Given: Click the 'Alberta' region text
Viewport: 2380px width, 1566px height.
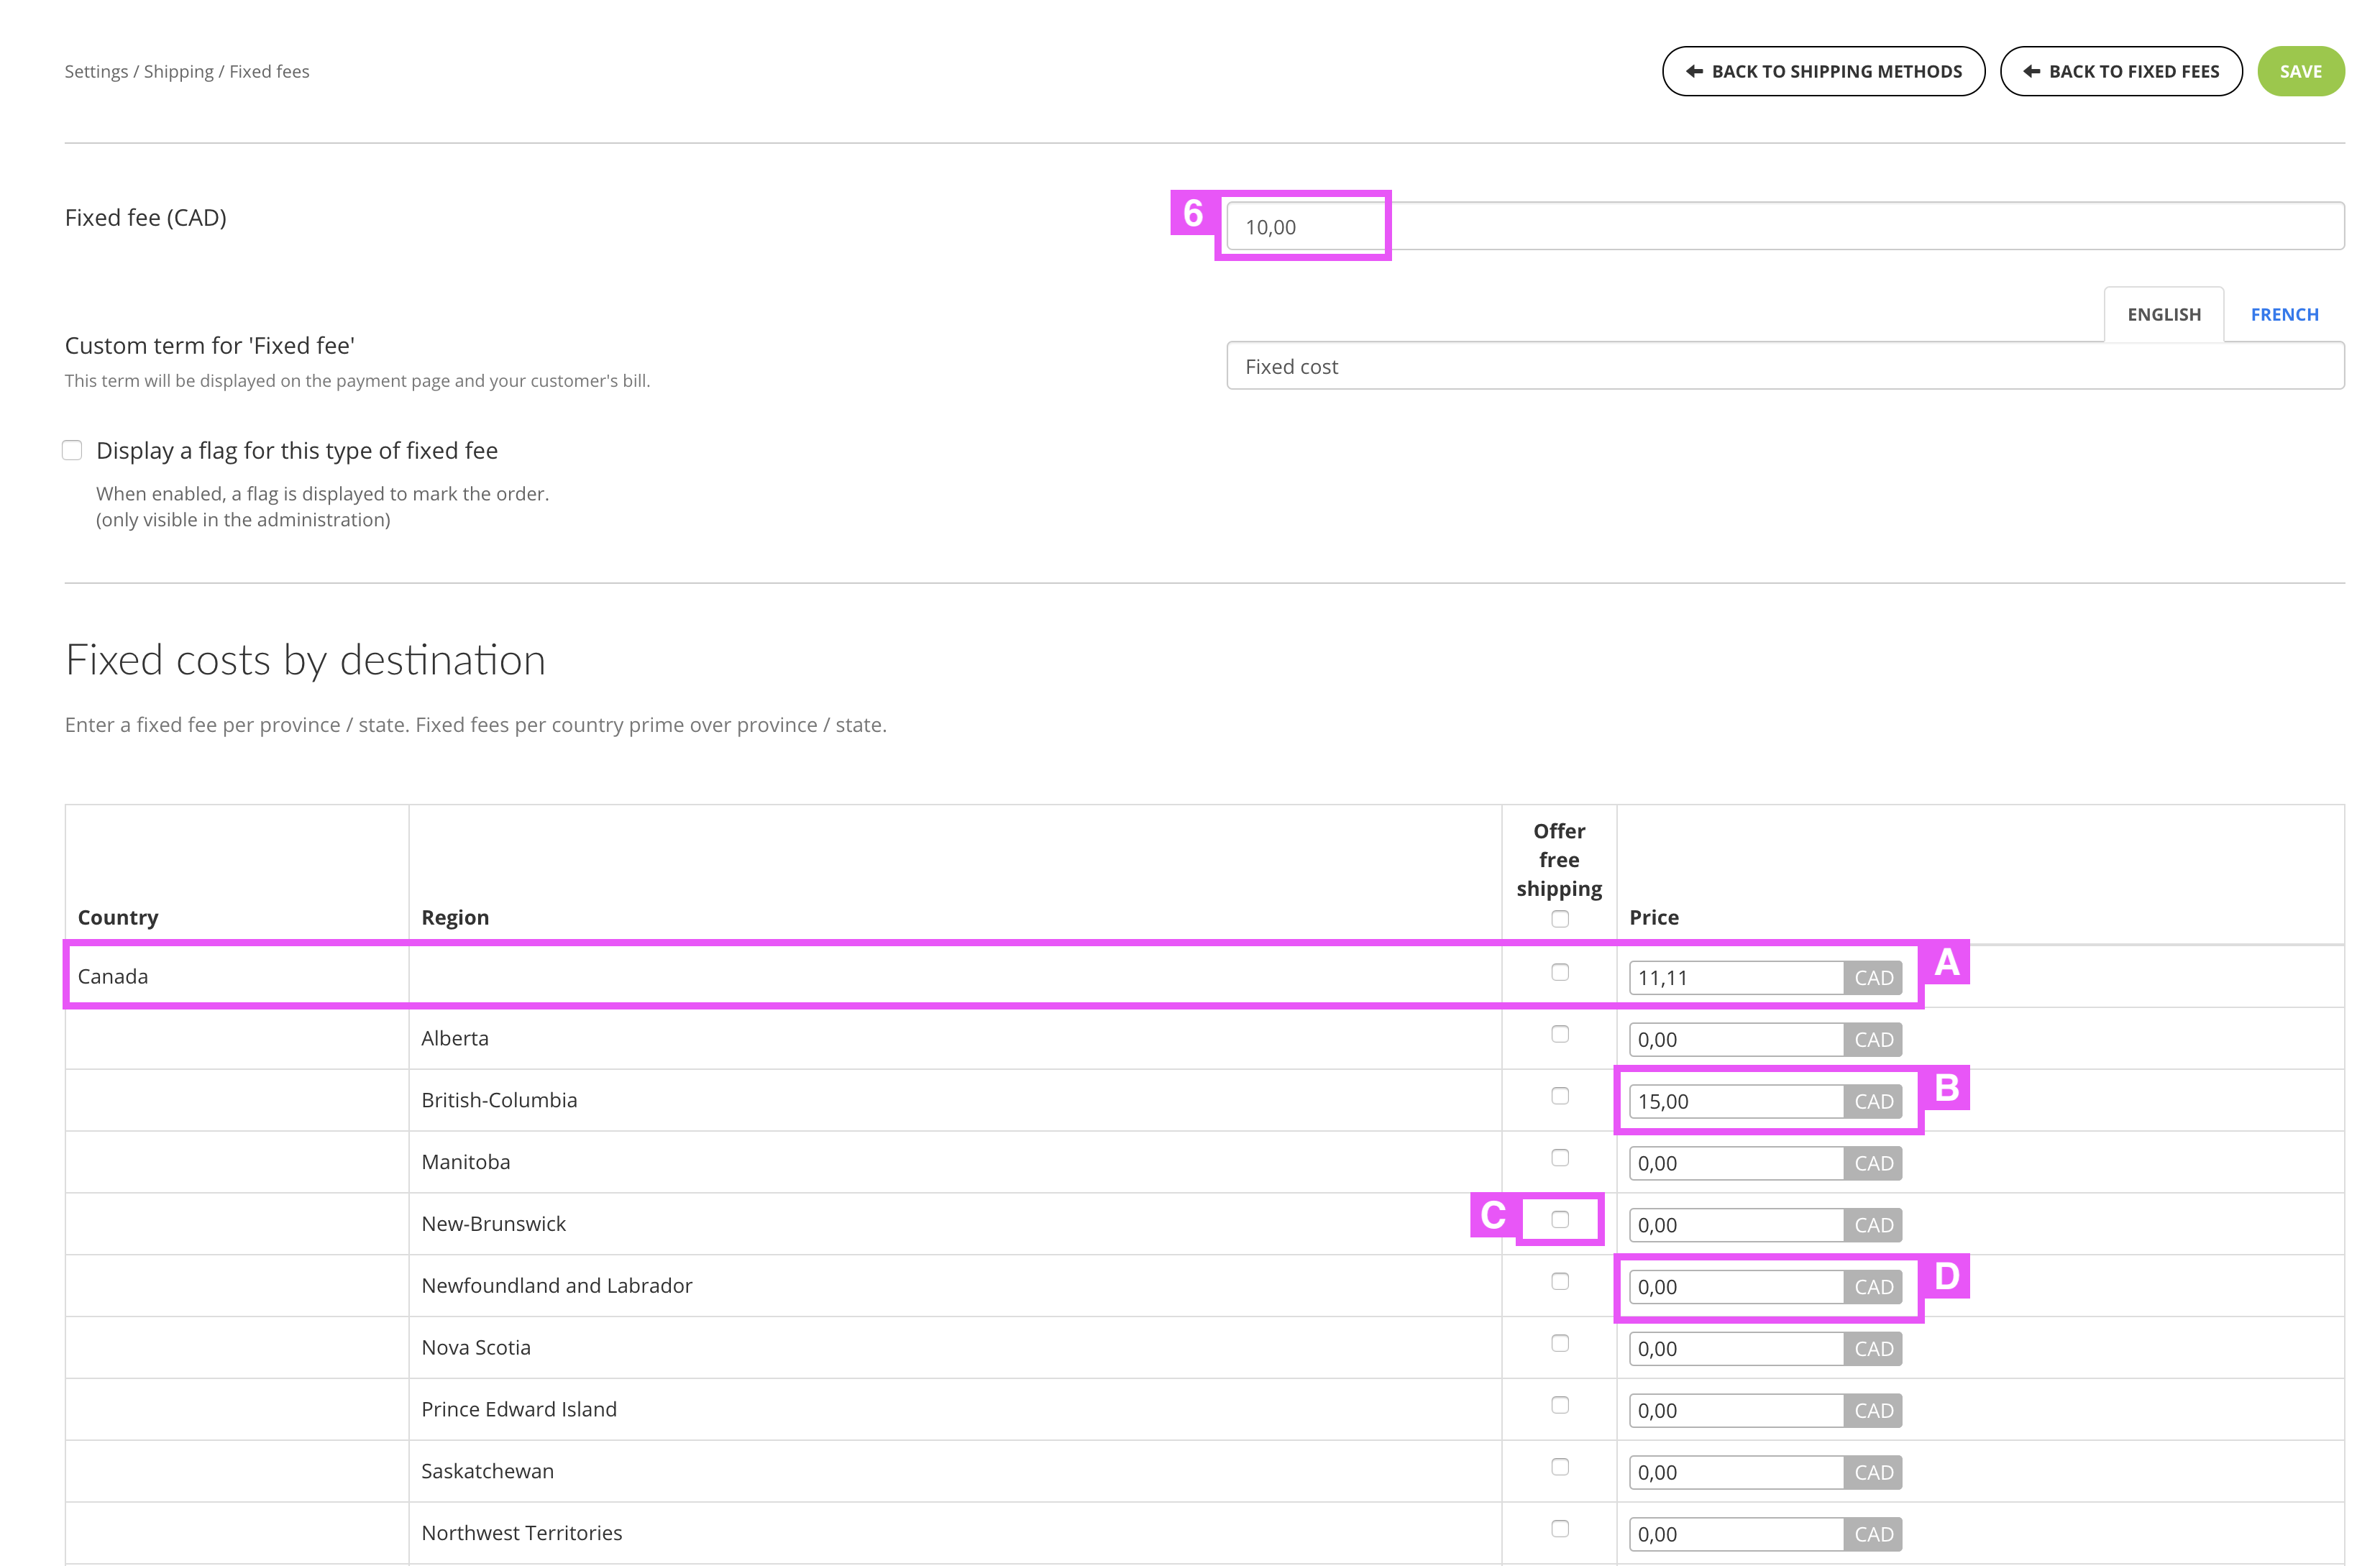Looking at the screenshot, I should [455, 1038].
